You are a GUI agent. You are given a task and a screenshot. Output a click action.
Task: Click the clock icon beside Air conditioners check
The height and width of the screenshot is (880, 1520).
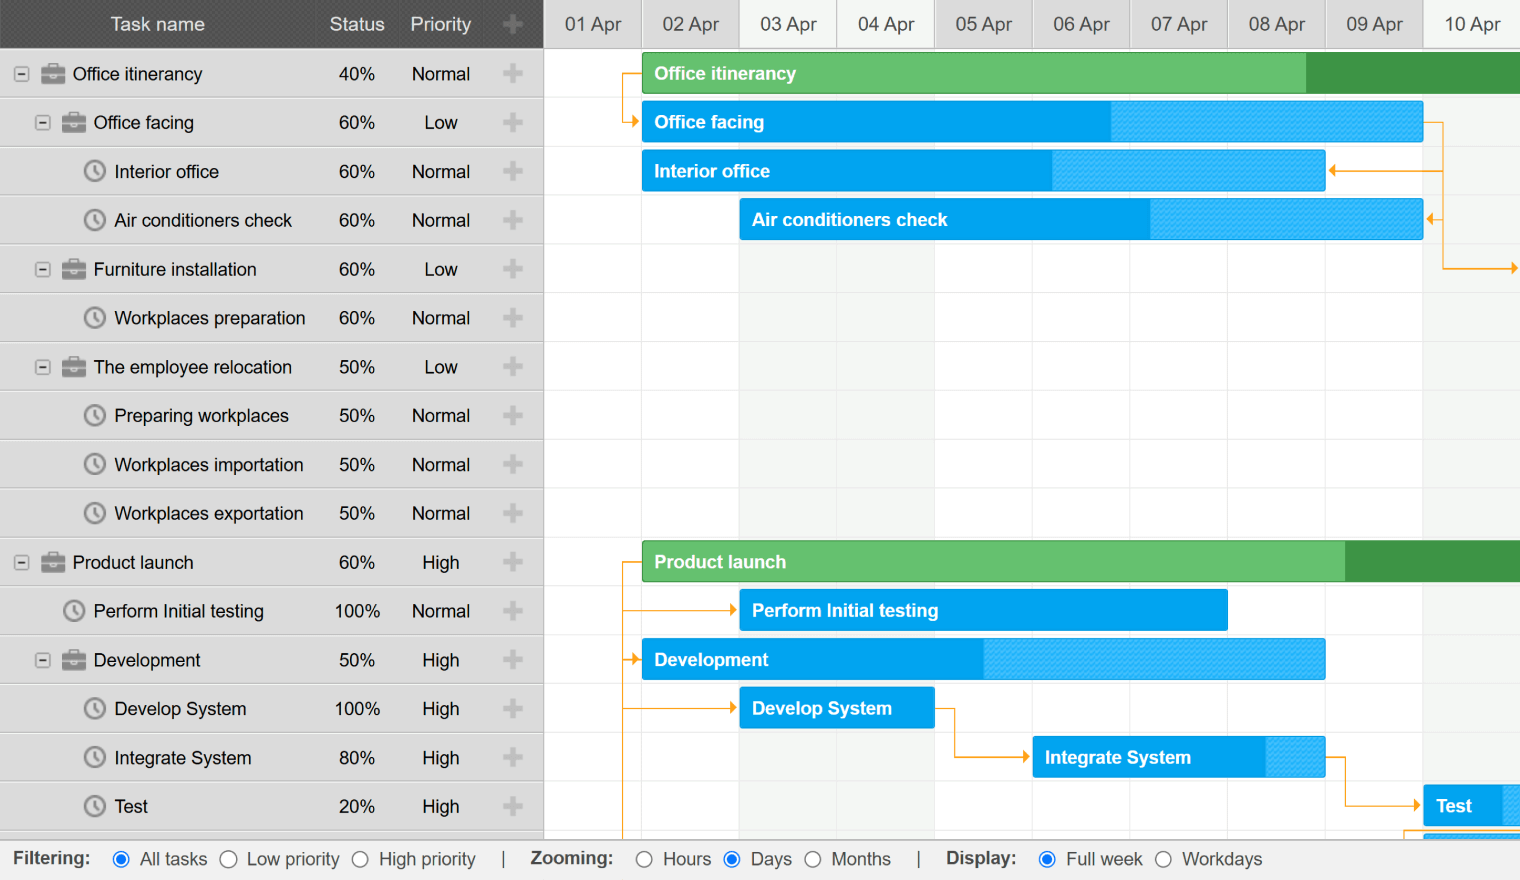pos(95,220)
